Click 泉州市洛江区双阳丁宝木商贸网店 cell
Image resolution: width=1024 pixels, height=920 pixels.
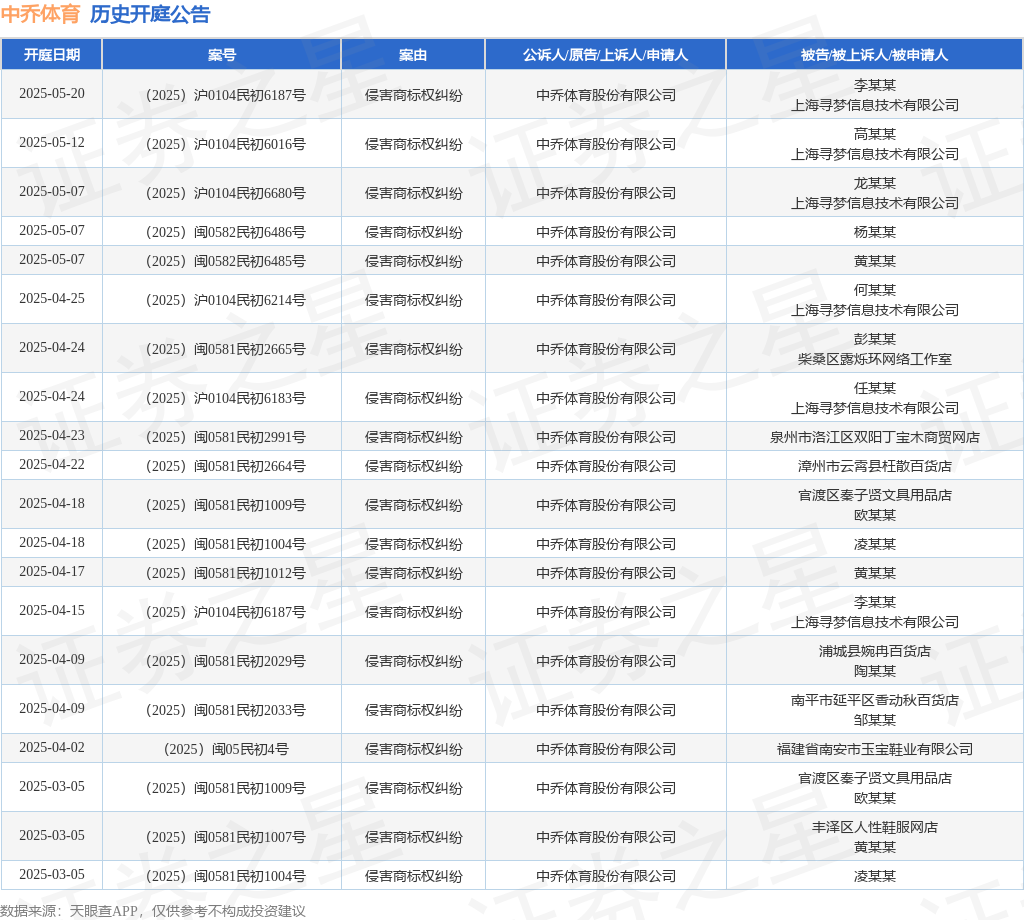874,437
